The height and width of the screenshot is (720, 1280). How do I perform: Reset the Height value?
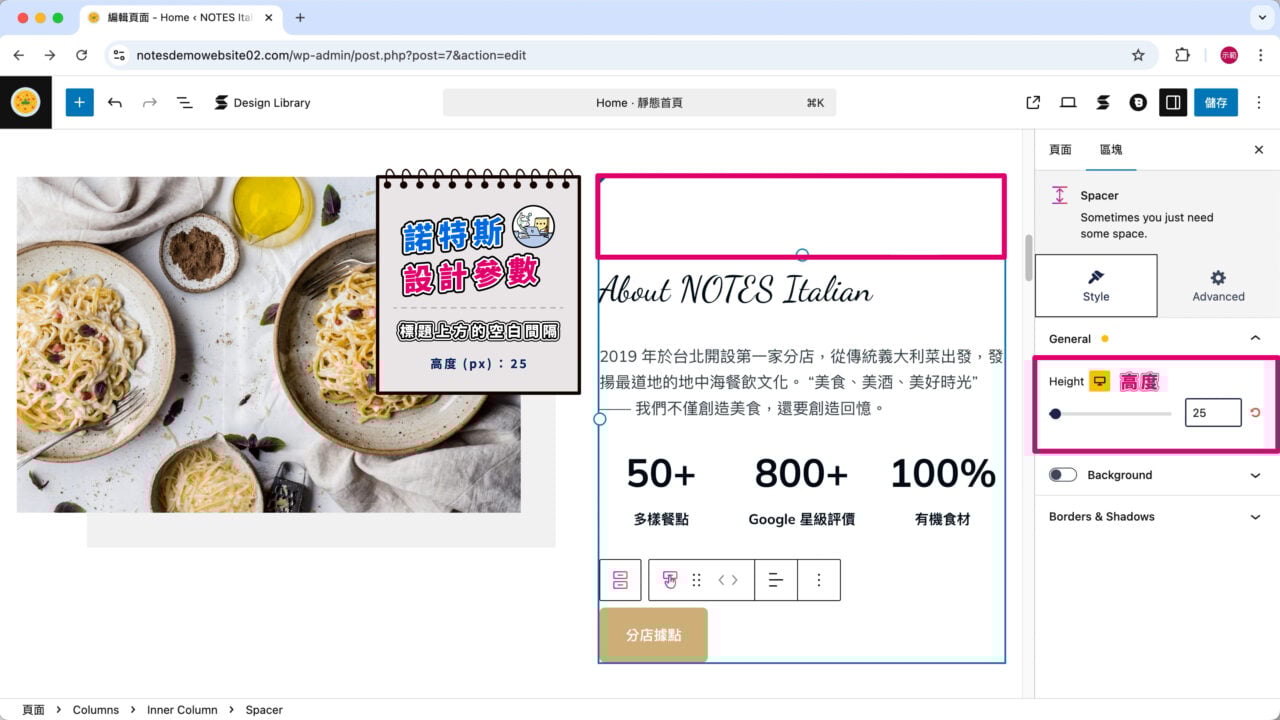coord(1256,413)
